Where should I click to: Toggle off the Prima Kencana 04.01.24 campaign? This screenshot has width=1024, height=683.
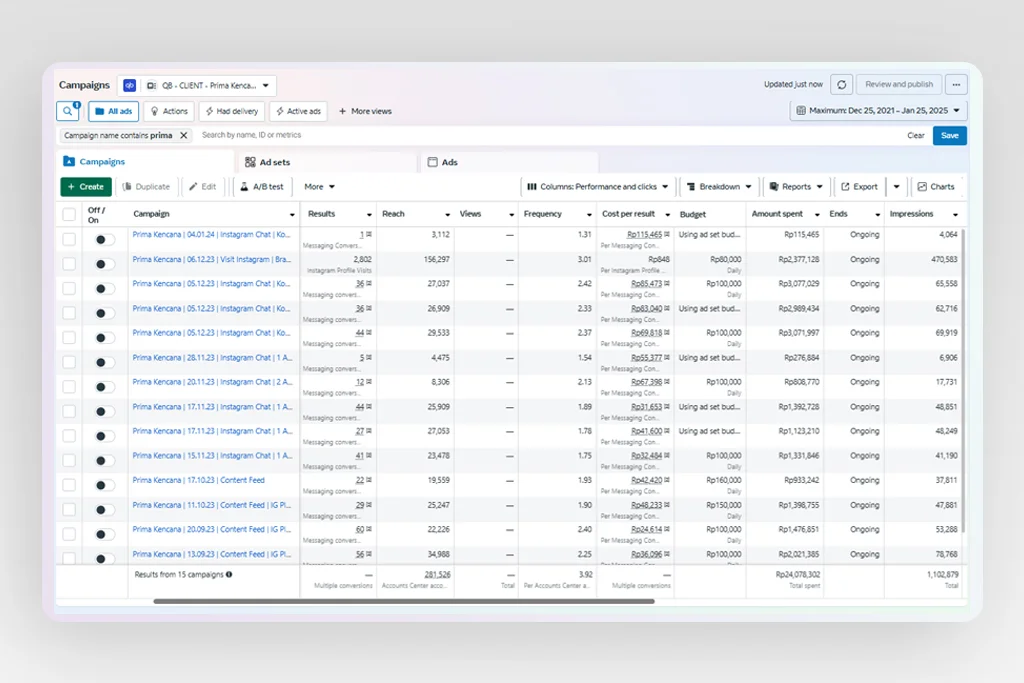click(104, 239)
